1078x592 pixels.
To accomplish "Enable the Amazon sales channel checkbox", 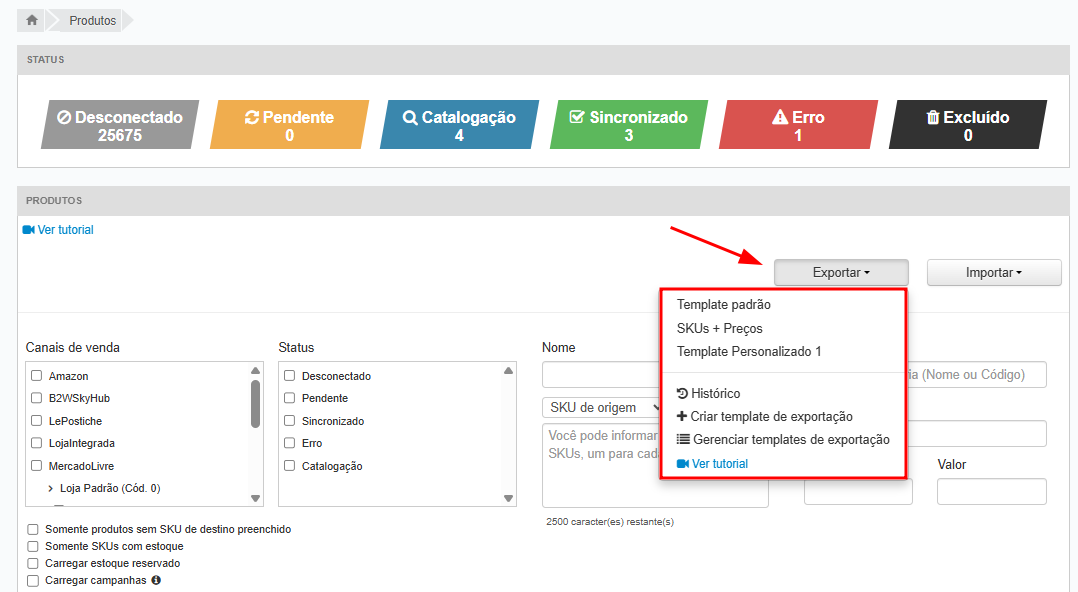I will coord(37,376).
